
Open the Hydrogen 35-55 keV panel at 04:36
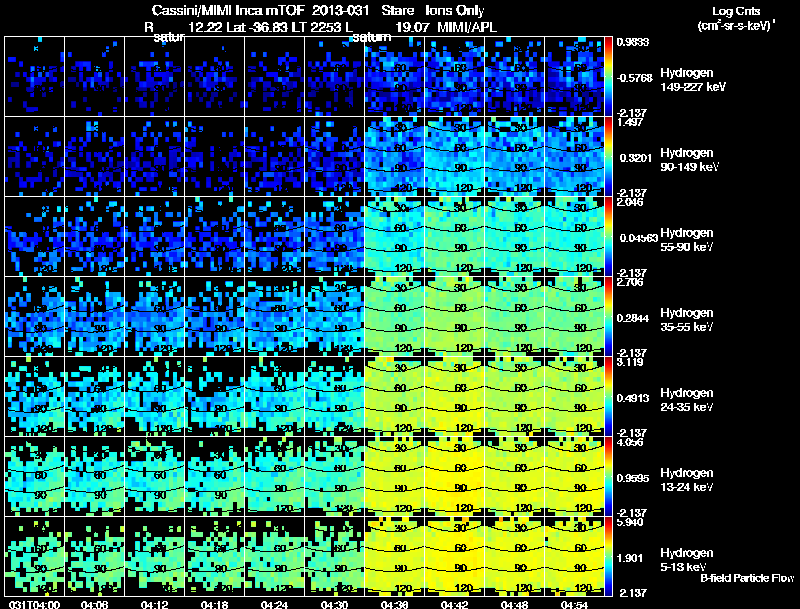click(x=394, y=317)
